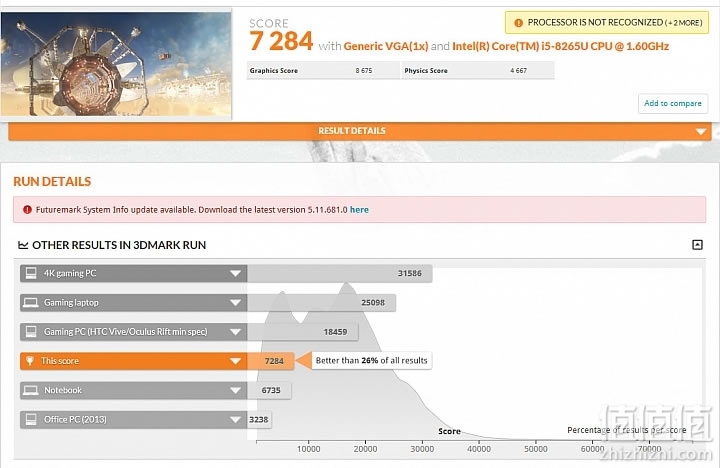Screen dimensions: 720x468
Task: Click the 40000 axis label on chart
Action: (479, 449)
